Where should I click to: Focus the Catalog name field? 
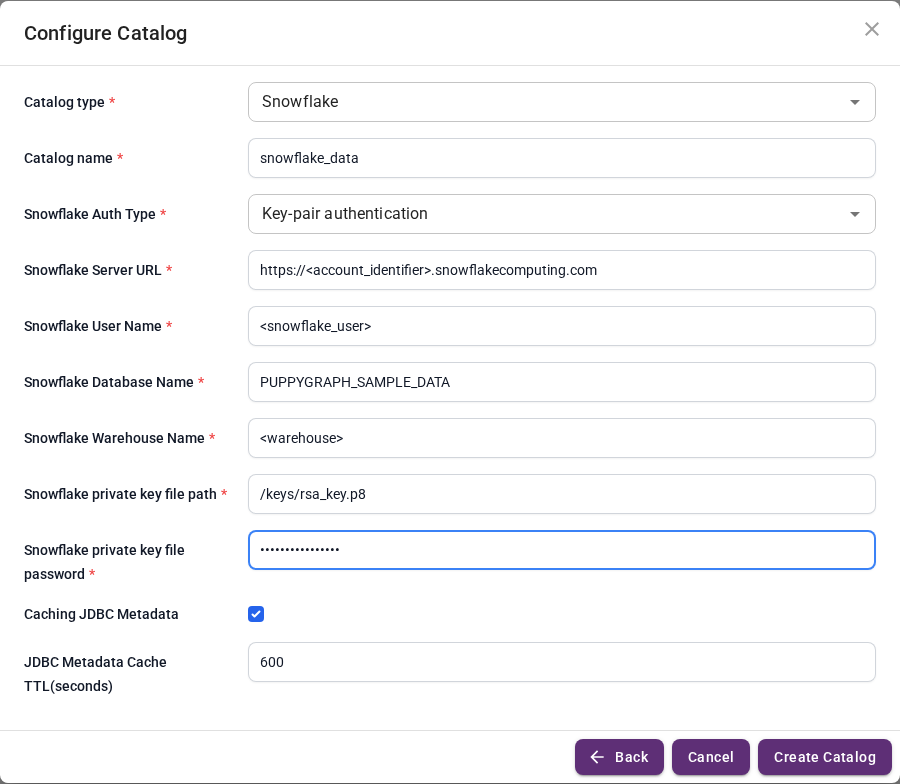click(x=561, y=158)
